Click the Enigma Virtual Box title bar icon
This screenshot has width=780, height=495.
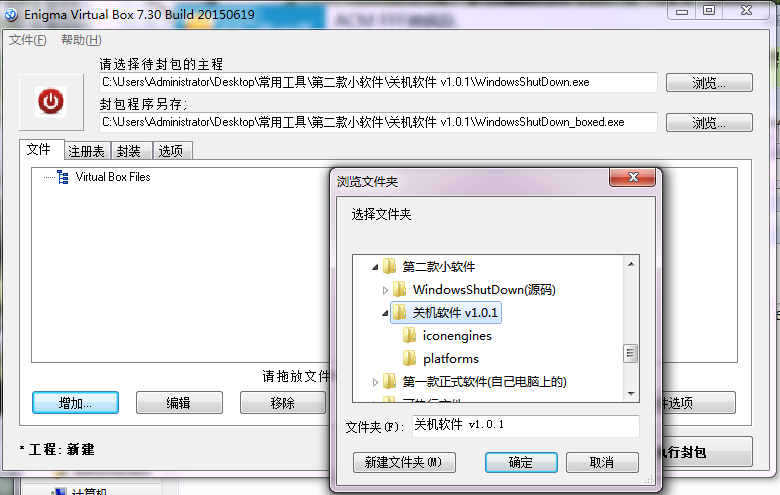click(x=11, y=14)
